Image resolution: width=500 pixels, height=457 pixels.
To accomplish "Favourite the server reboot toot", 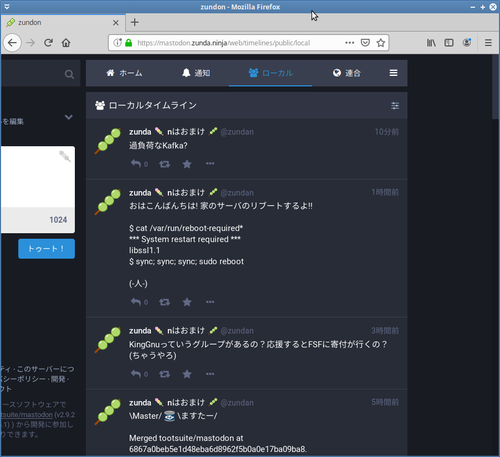I will pyautogui.click(x=187, y=302).
